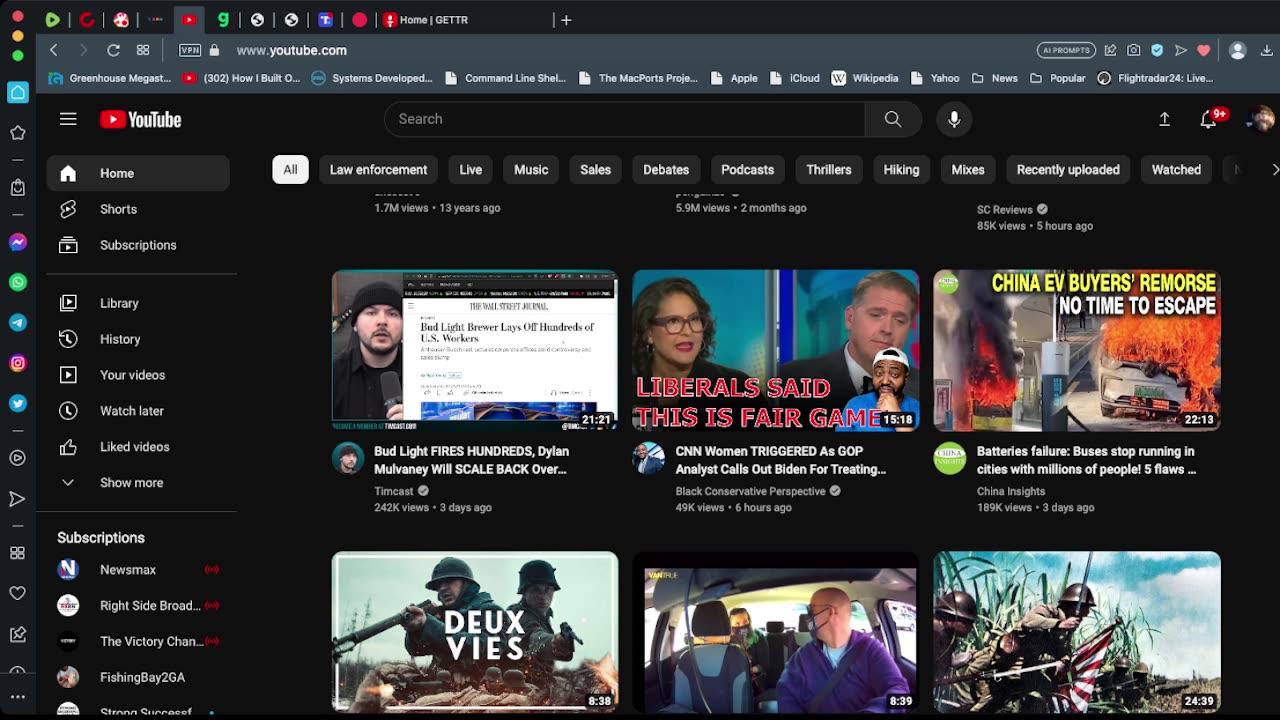
Task: Open Shorts in the sidebar
Action: [x=138, y=209]
